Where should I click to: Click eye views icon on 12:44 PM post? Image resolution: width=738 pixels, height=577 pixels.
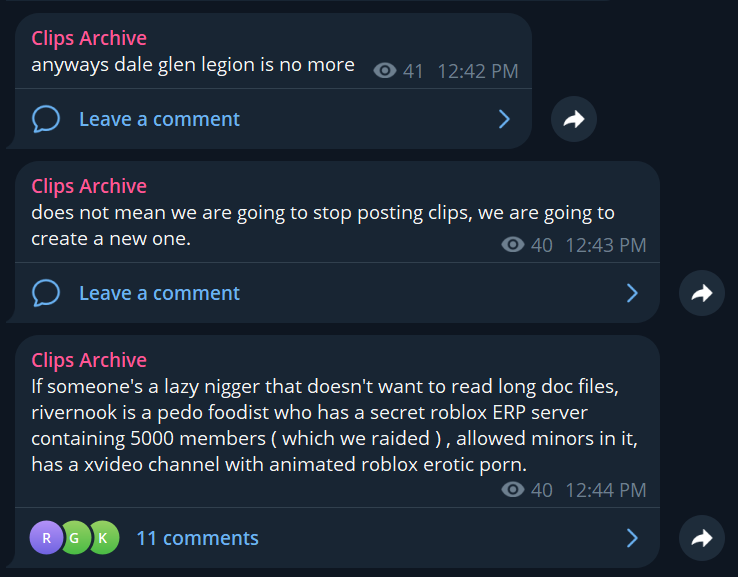tap(513, 489)
